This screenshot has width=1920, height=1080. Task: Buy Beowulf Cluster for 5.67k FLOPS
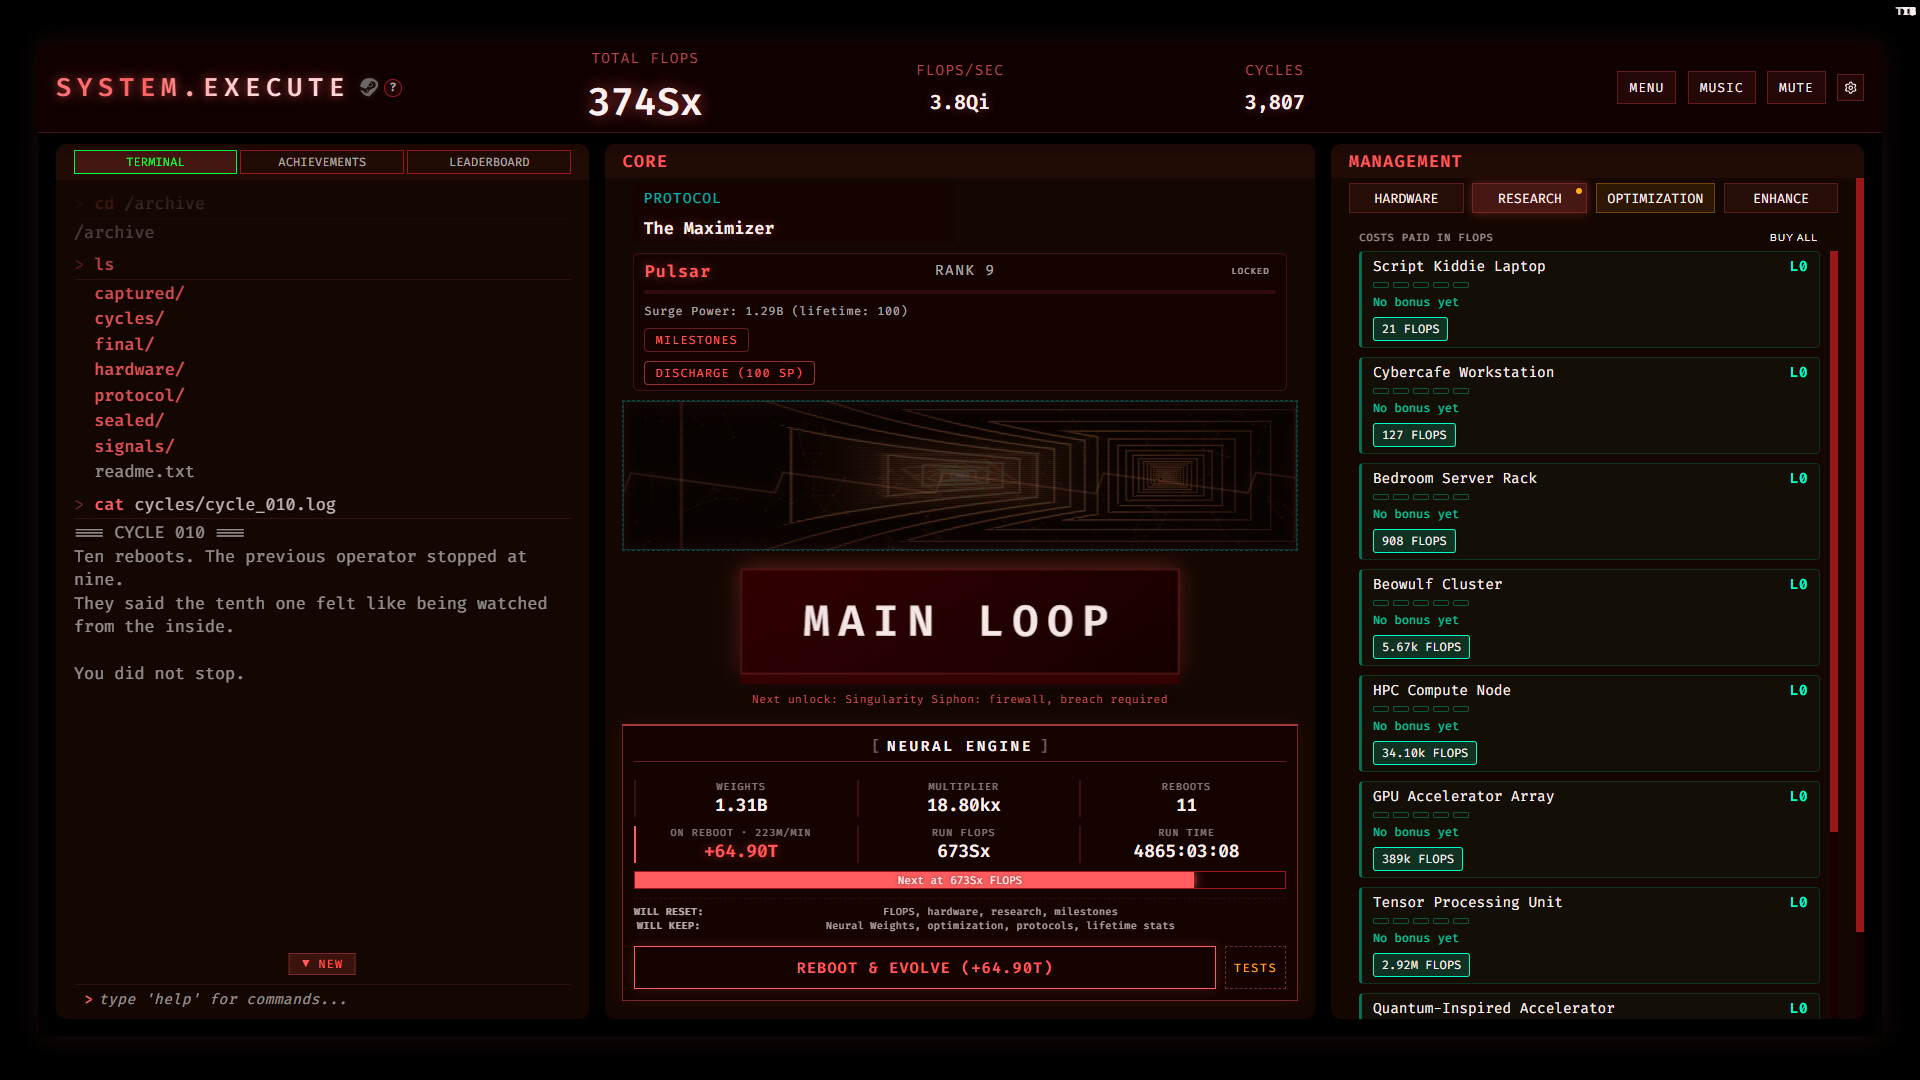click(1421, 647)
